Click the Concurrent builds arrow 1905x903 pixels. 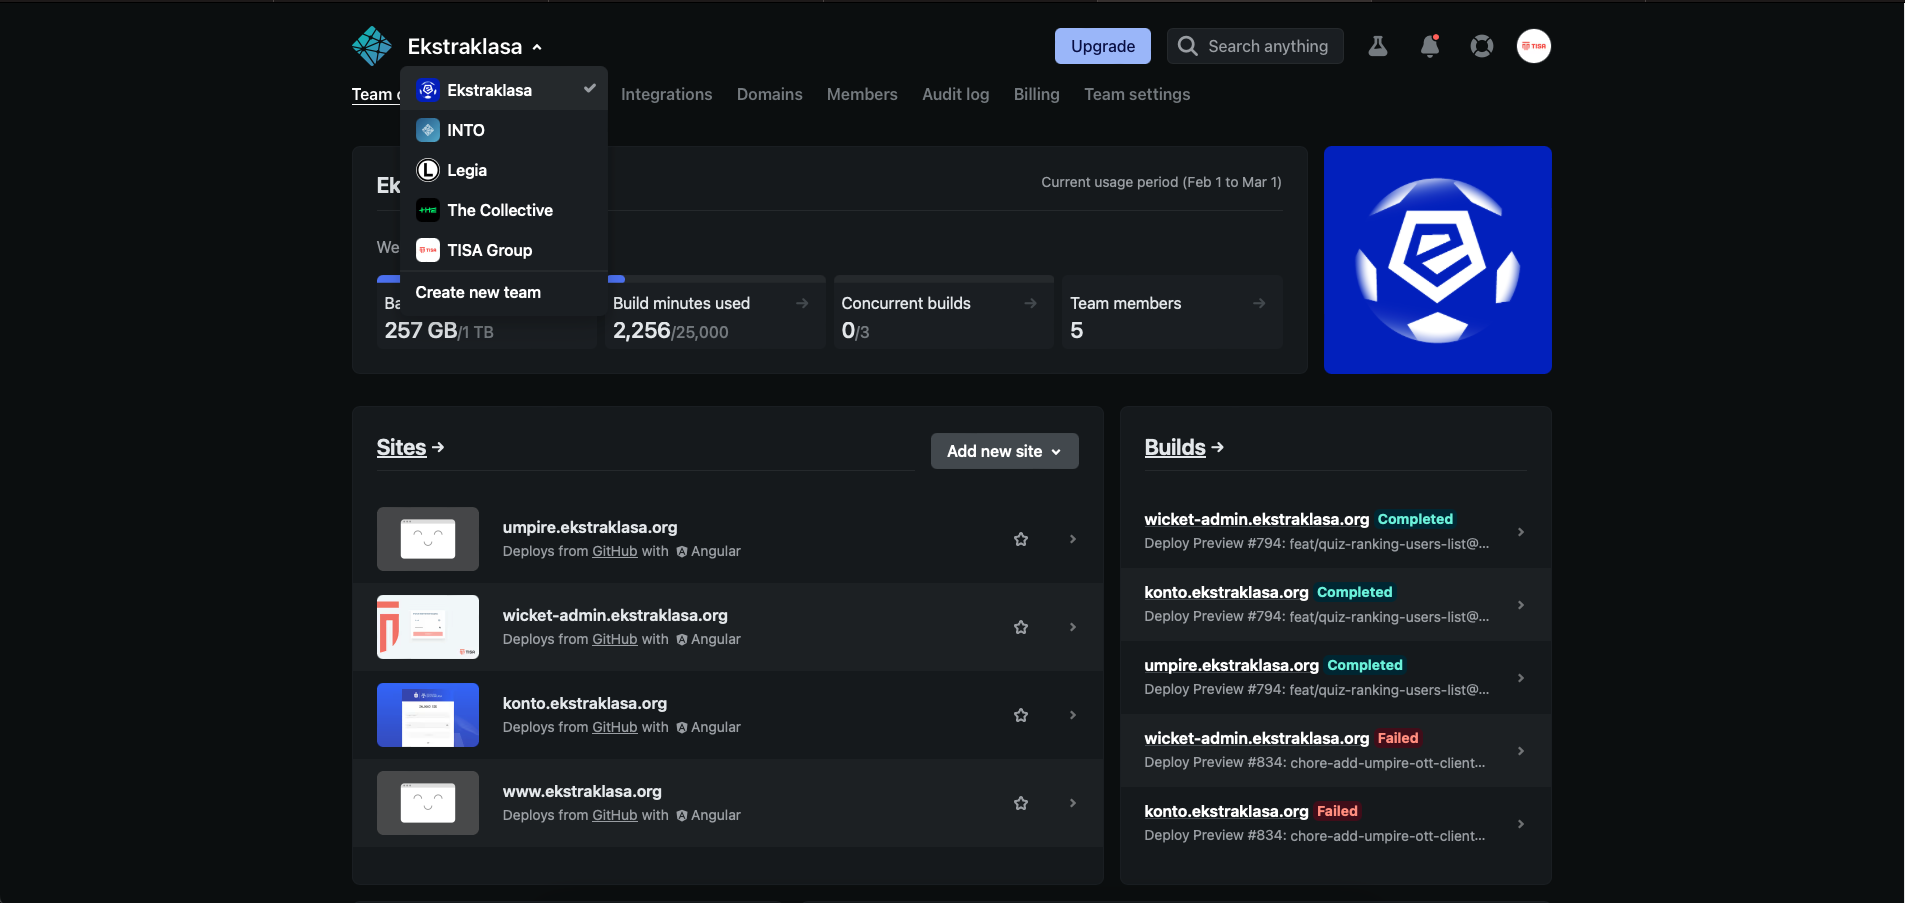point(1030,303)
